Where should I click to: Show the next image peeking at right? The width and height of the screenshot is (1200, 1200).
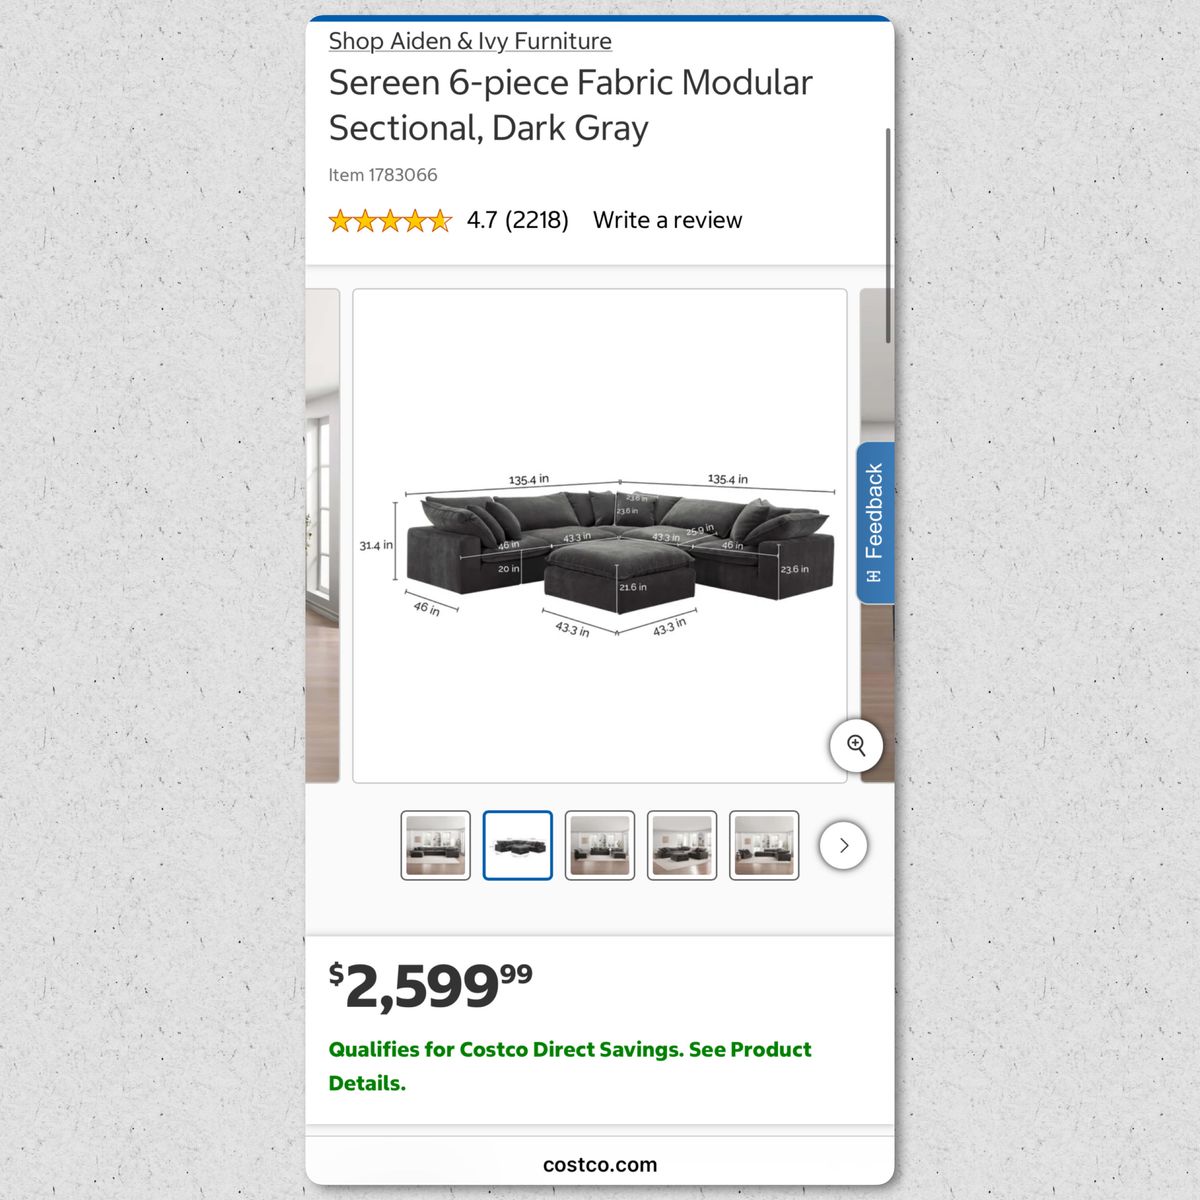click(x=877, y=536)
